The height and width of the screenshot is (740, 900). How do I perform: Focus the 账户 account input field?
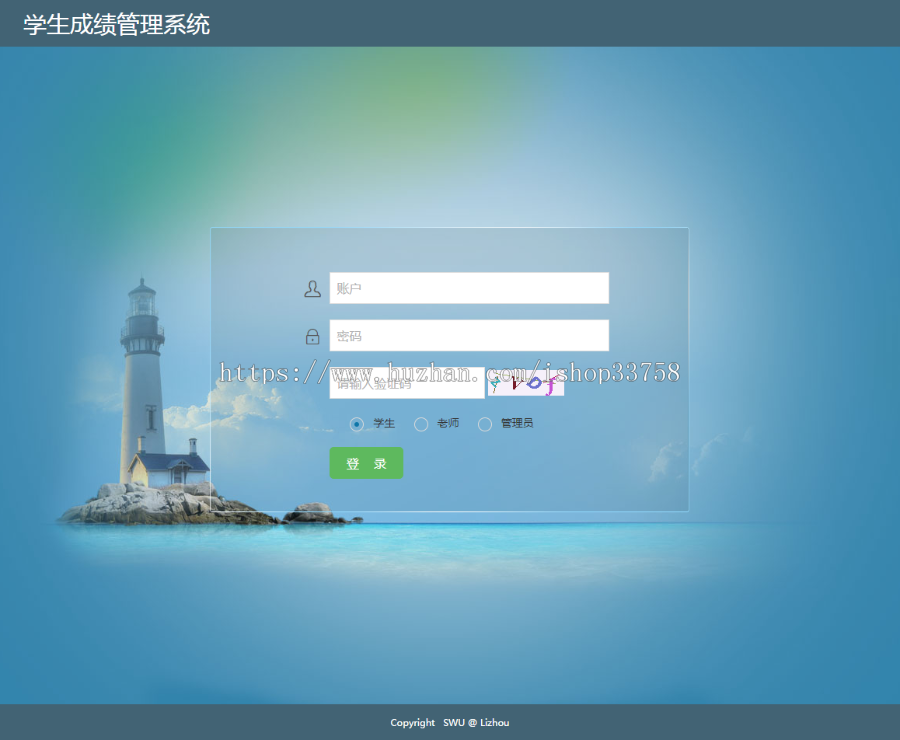point(468,287)
